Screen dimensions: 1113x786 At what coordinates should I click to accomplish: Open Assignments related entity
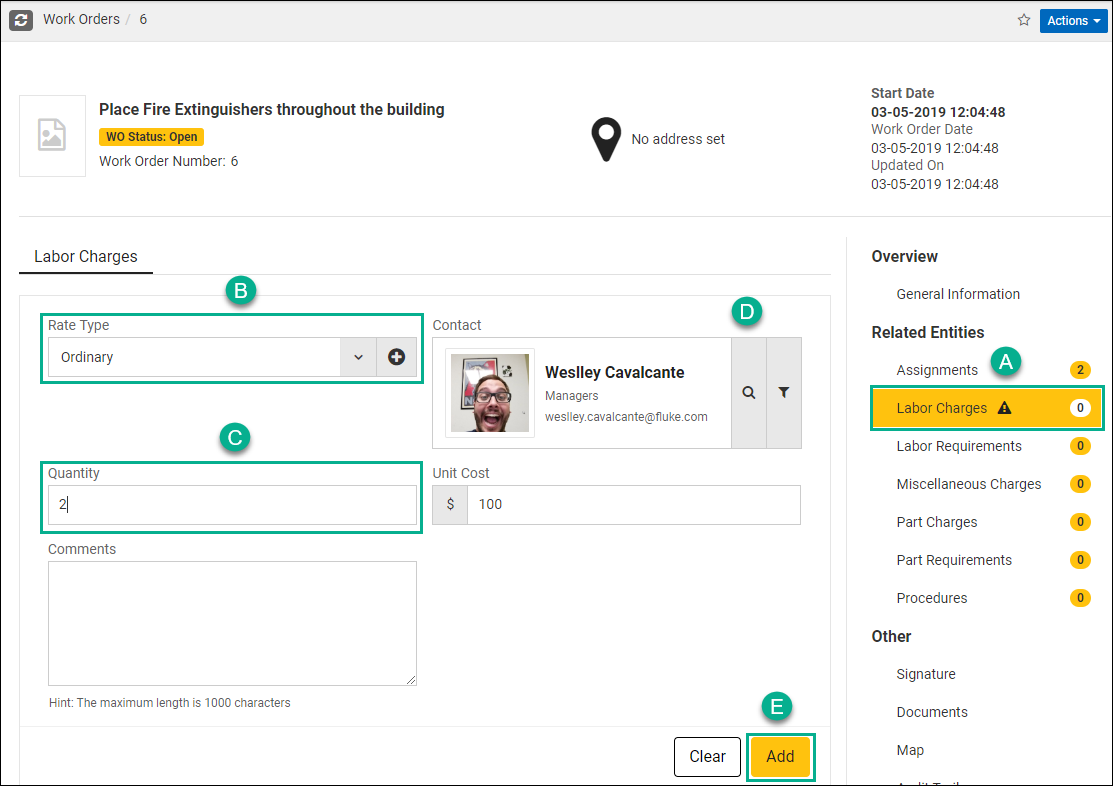937,370
